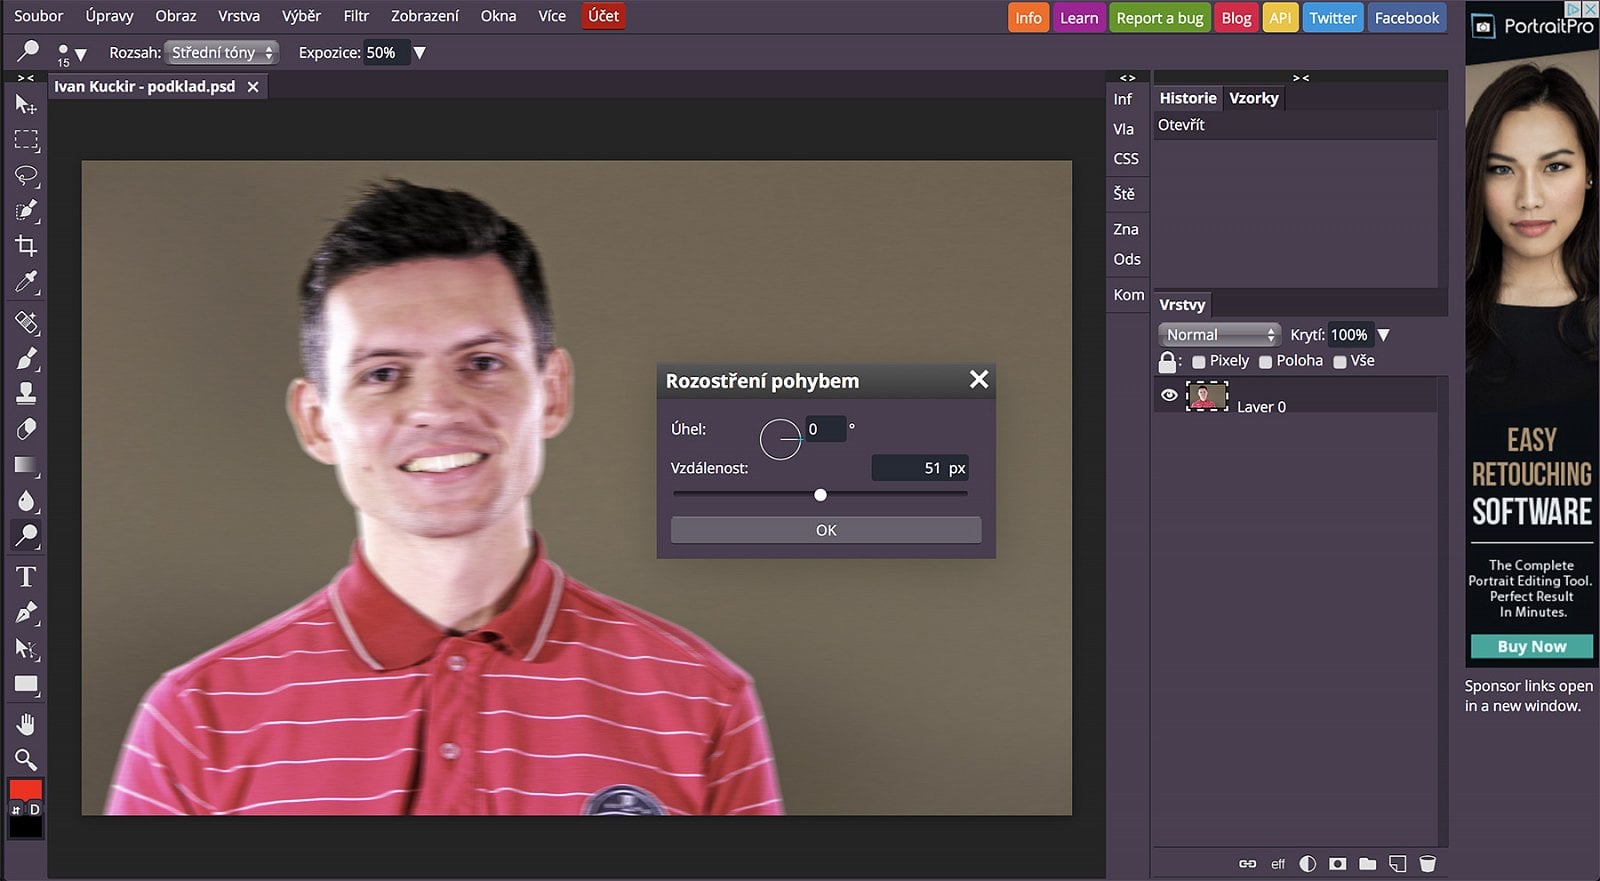Add adjustment layer half-circle icon
This screenshot has width=1600, height=881.
(x=1307, y=864)
